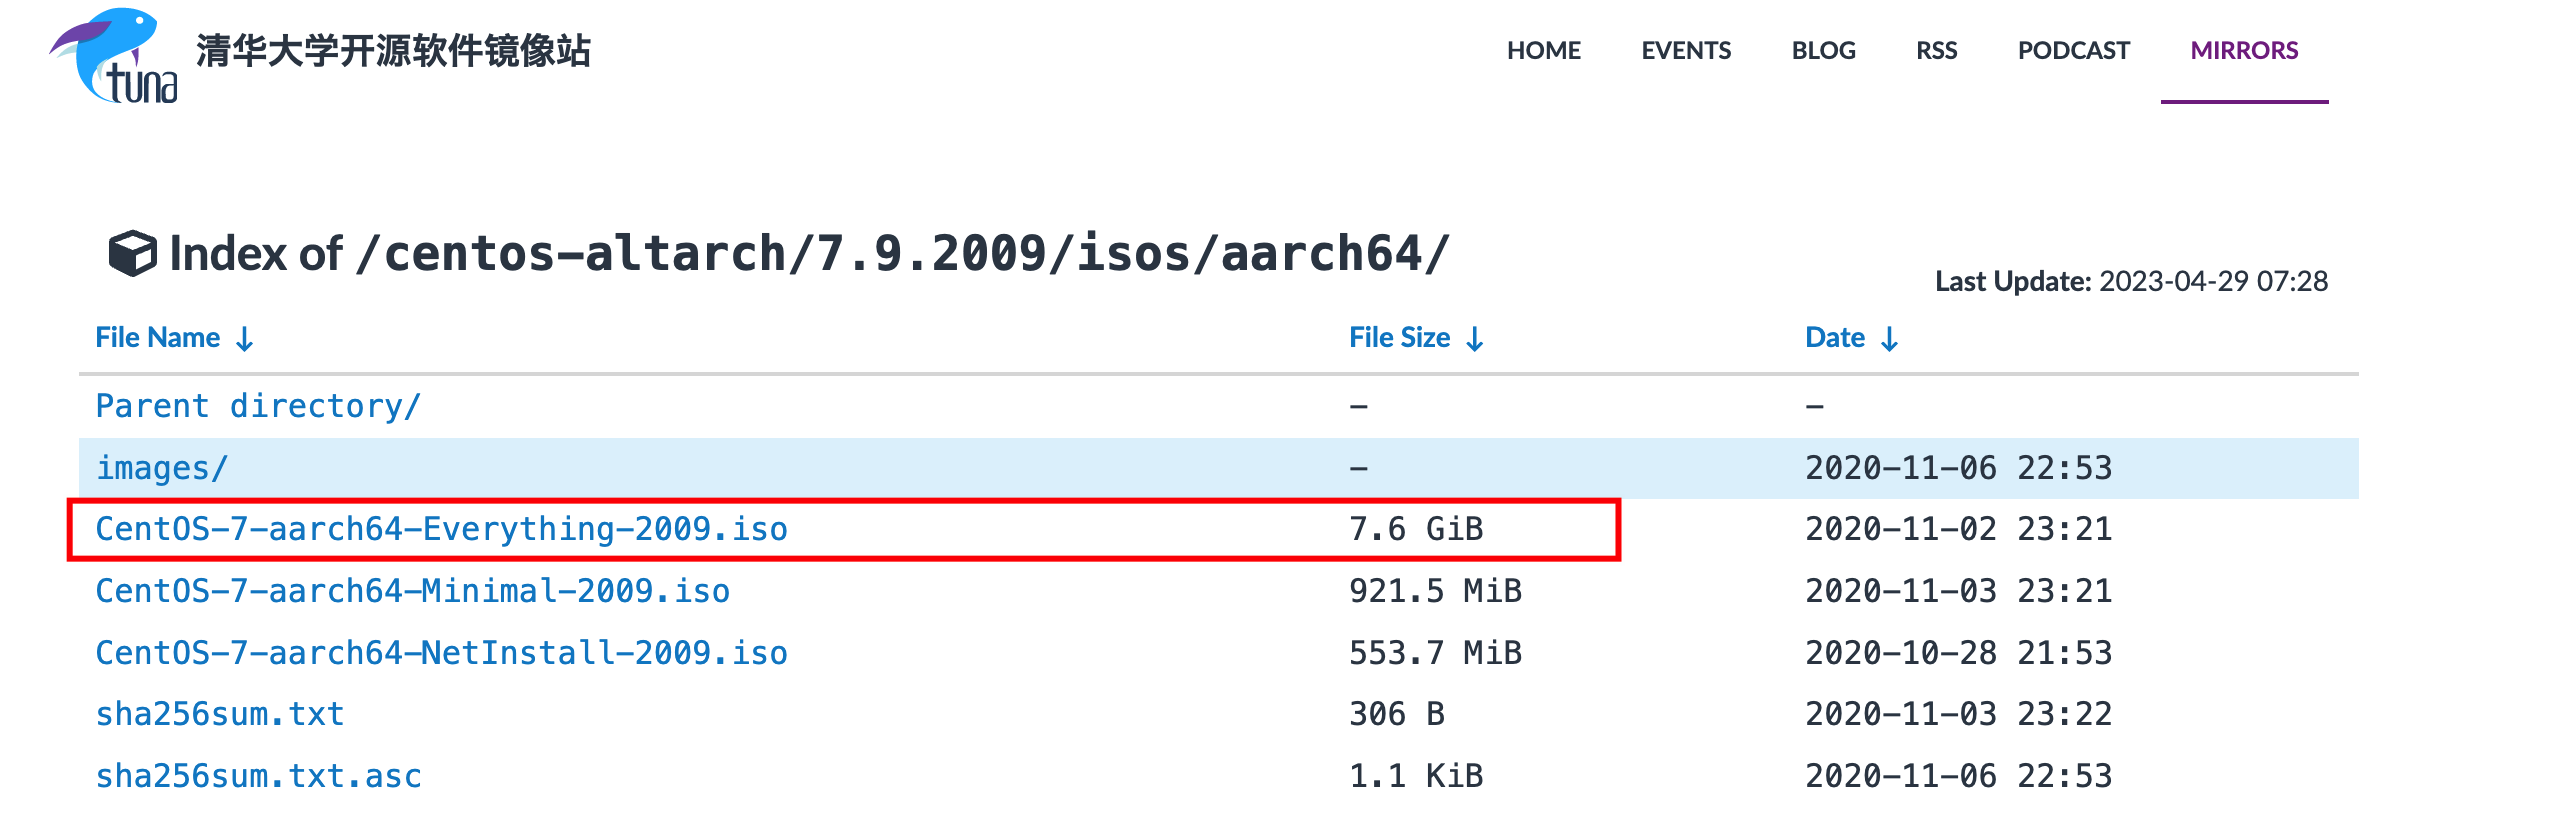Click the TUNA fish logo
The width and height of the screenshot is (2568, 834).
click(114, 55)
